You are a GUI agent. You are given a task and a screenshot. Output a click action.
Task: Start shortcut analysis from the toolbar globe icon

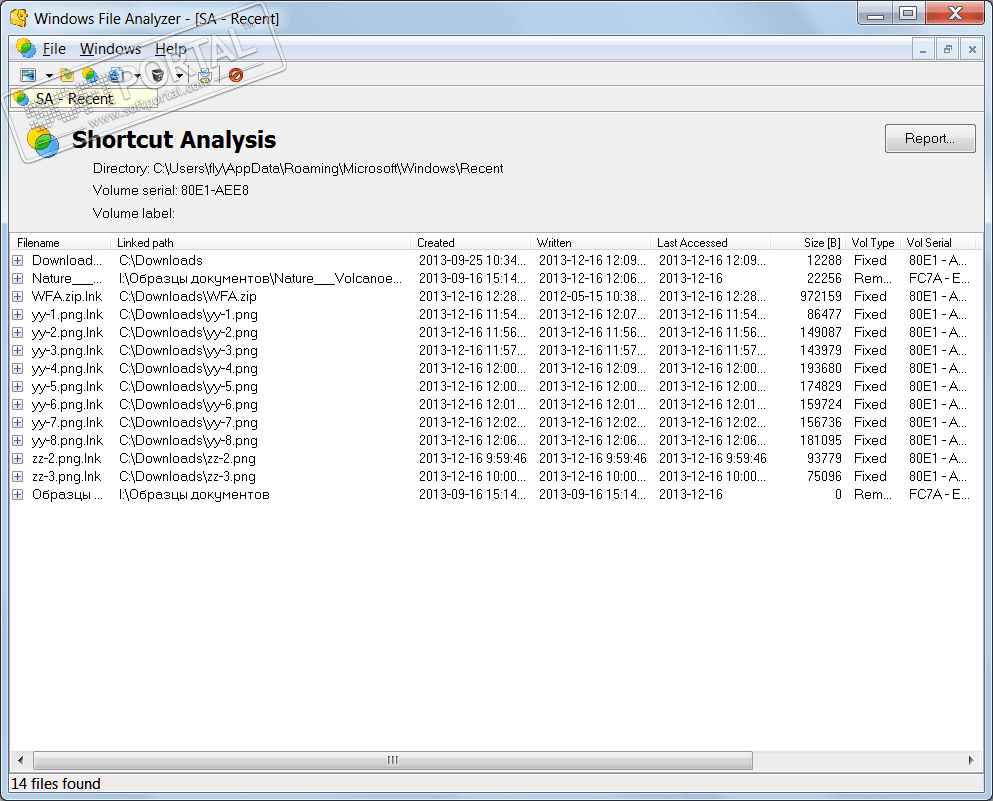click(x=90, y=75)
